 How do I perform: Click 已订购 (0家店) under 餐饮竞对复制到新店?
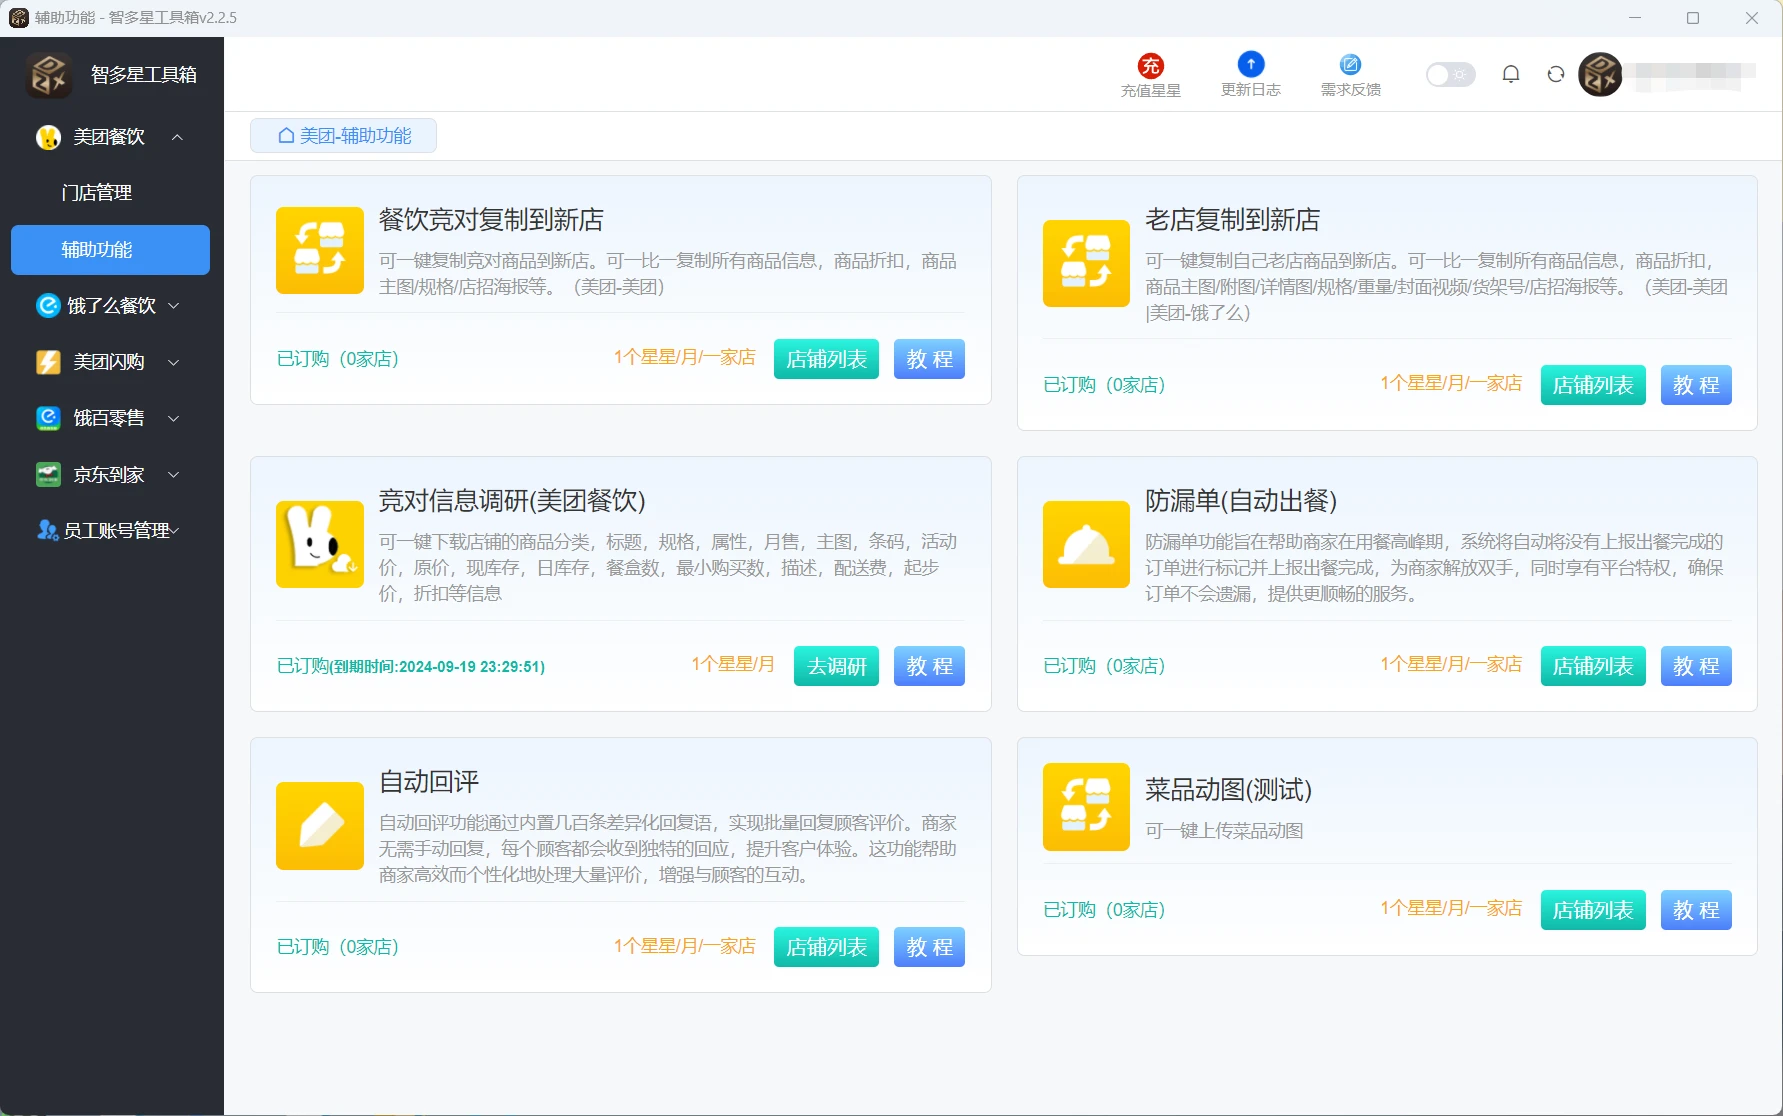338,359
